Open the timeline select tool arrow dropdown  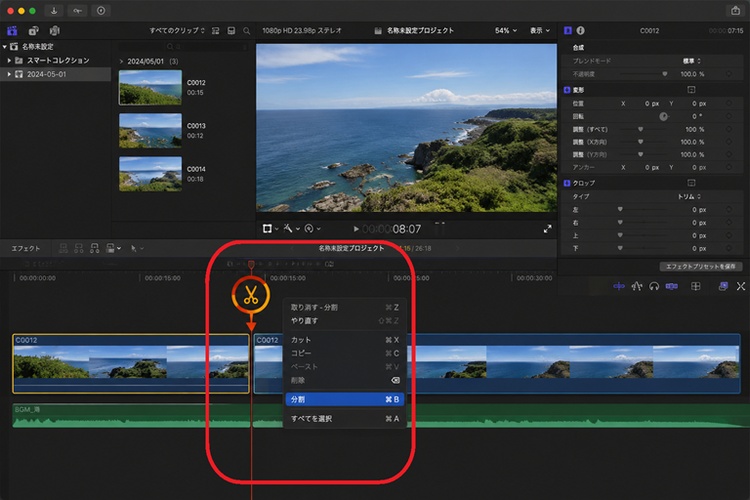coord(137,248)
